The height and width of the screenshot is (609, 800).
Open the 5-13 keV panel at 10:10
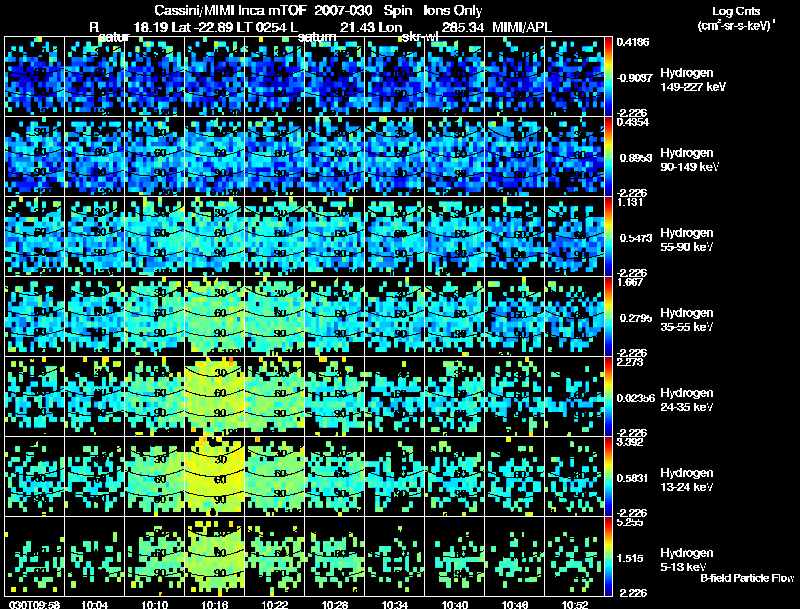click(x=155, y=557)
